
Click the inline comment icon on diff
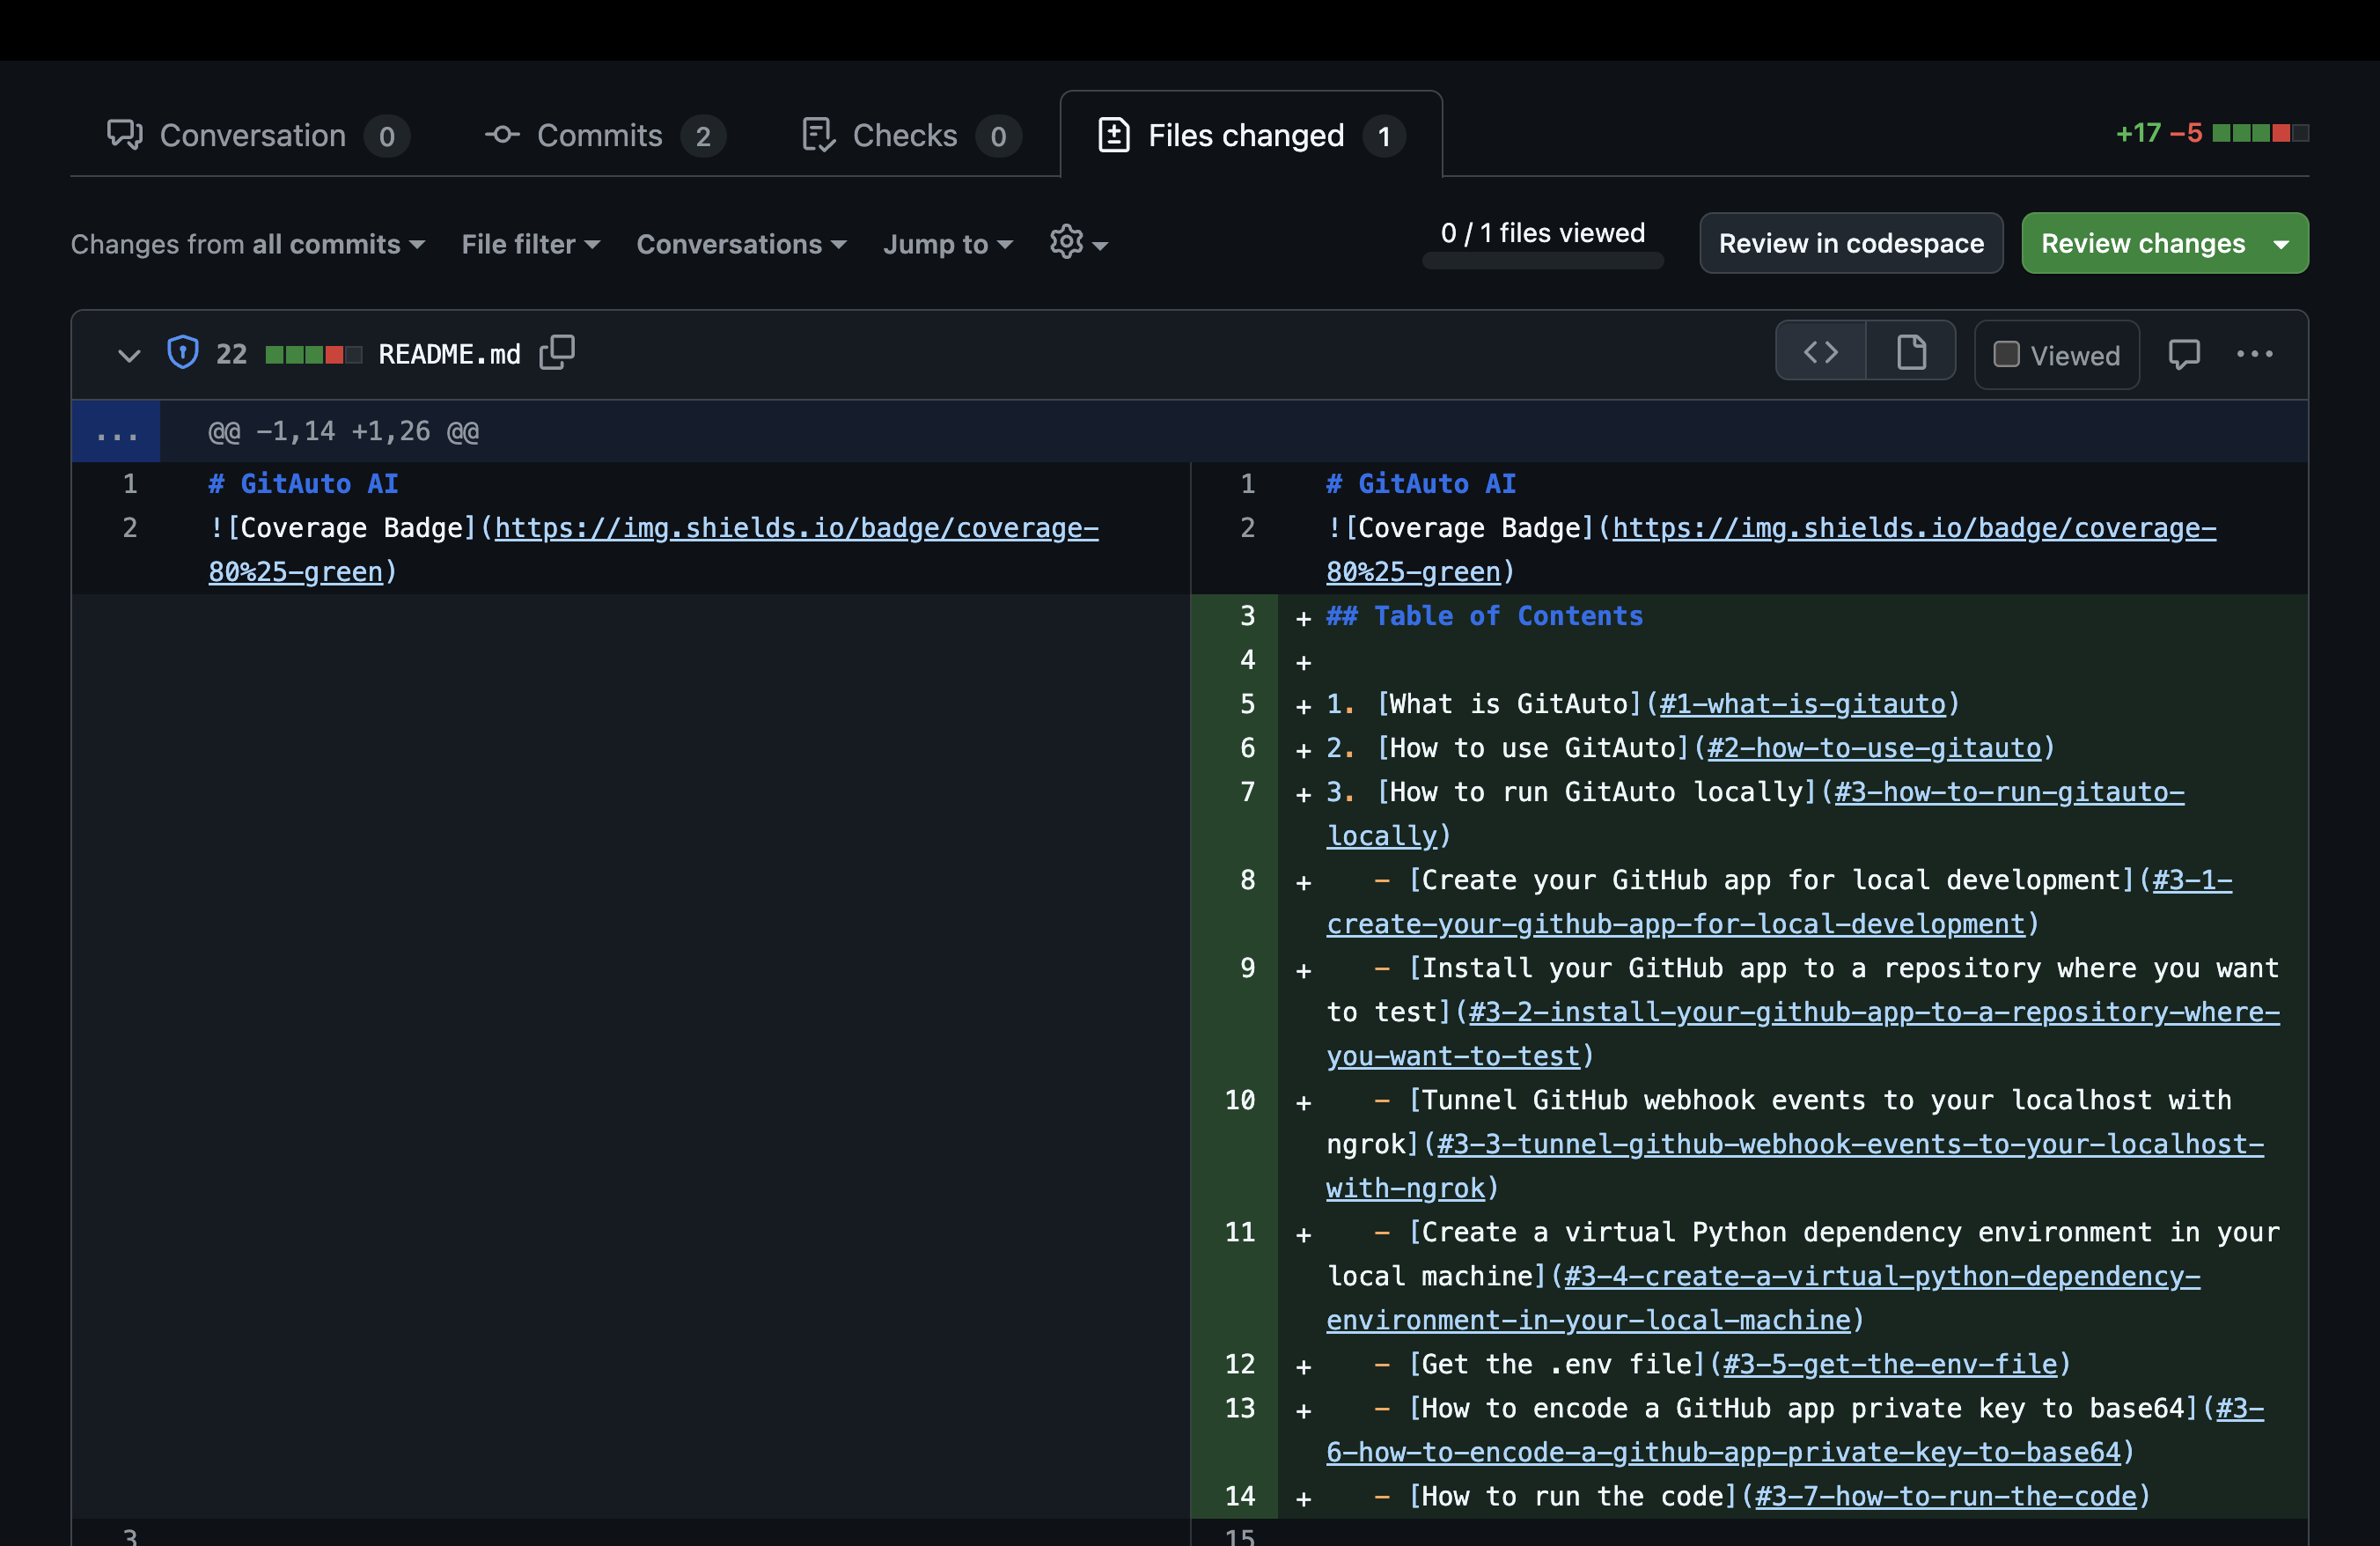(2184, 352)
